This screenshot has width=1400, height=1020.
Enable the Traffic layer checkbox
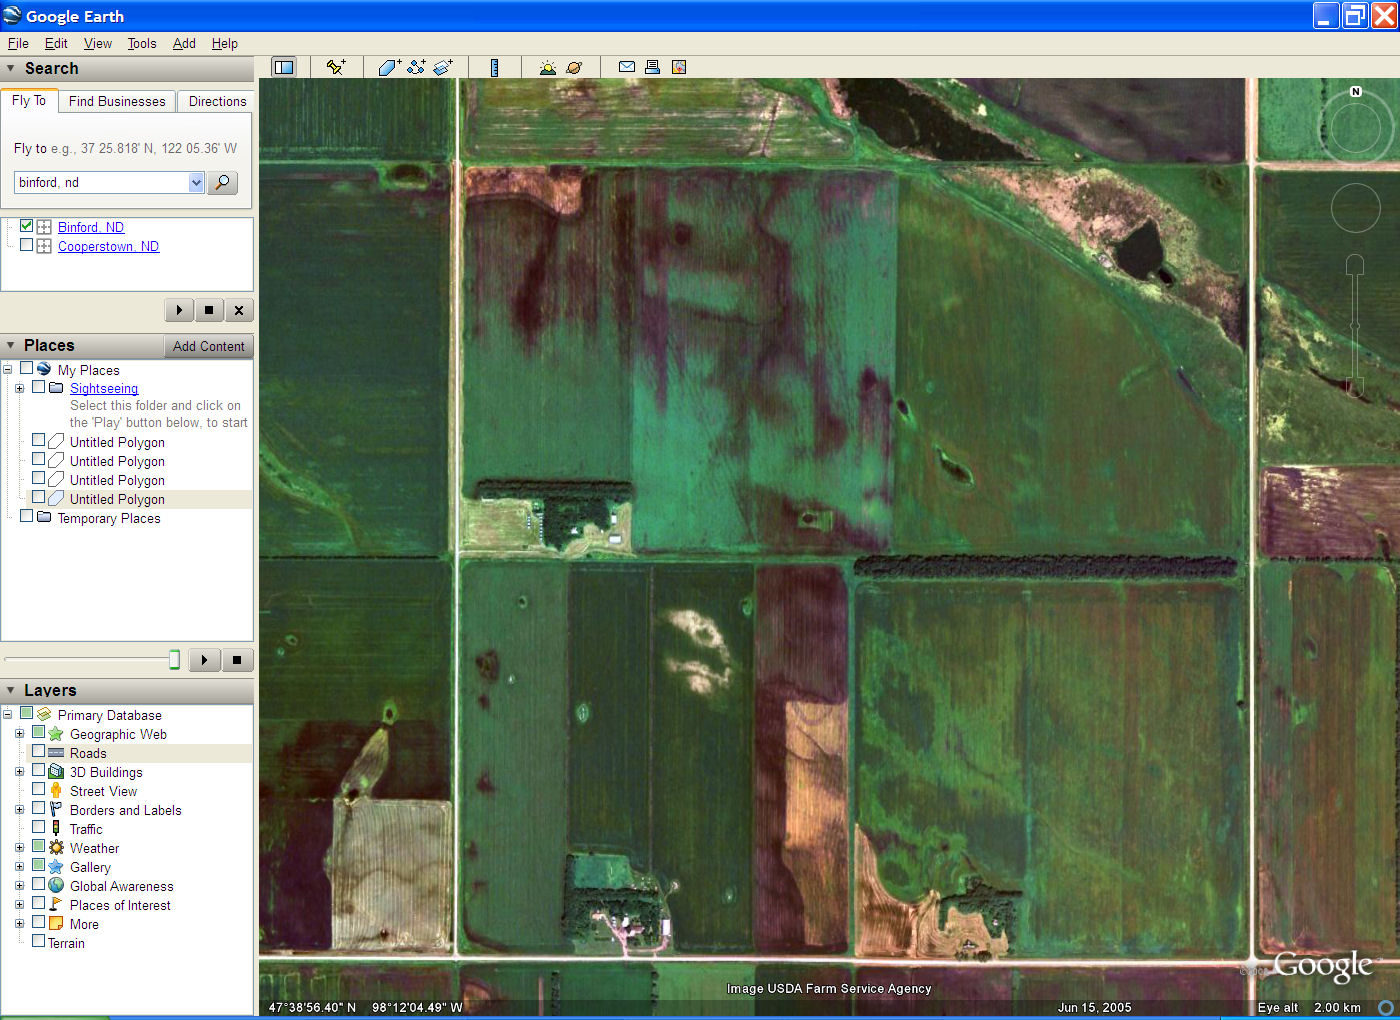pos(38,828)
